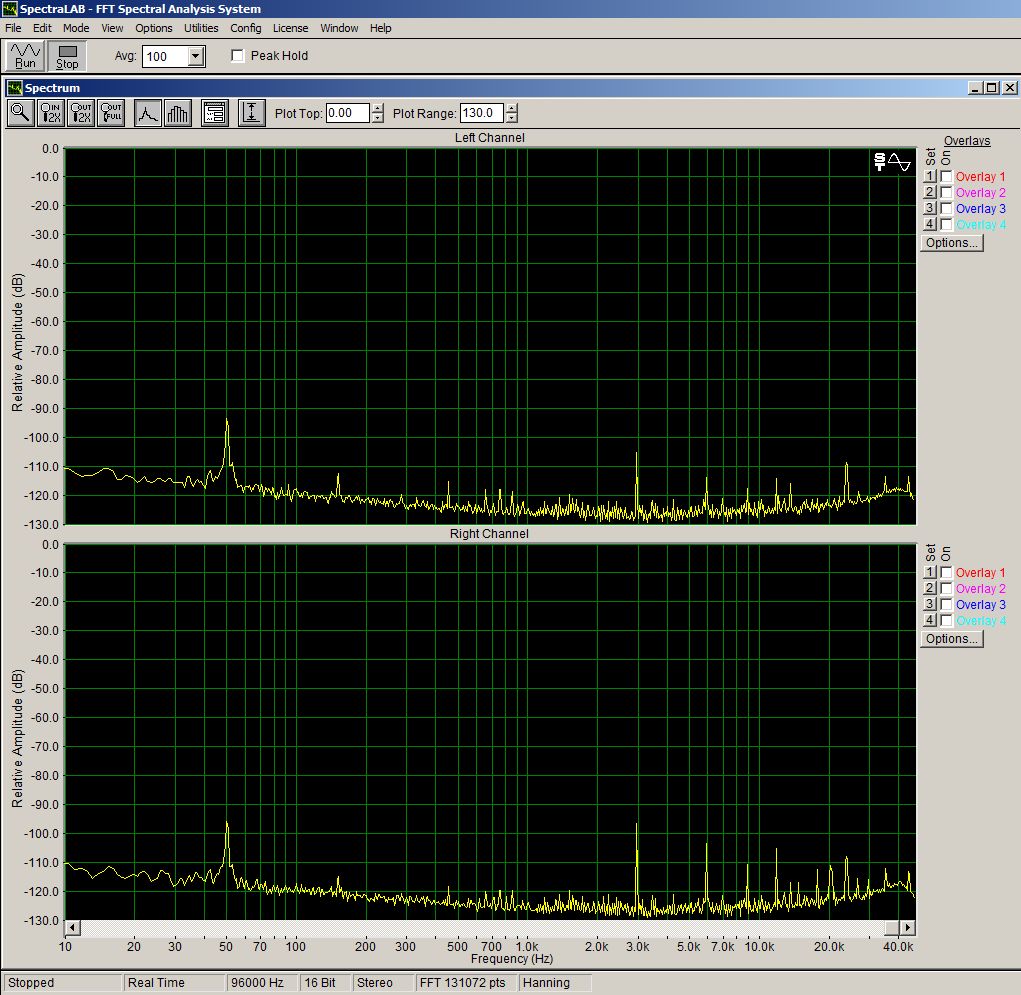Screen dimensions: 1021x995
Task: Open the Help menu
Action: click(x=381, y=28)
